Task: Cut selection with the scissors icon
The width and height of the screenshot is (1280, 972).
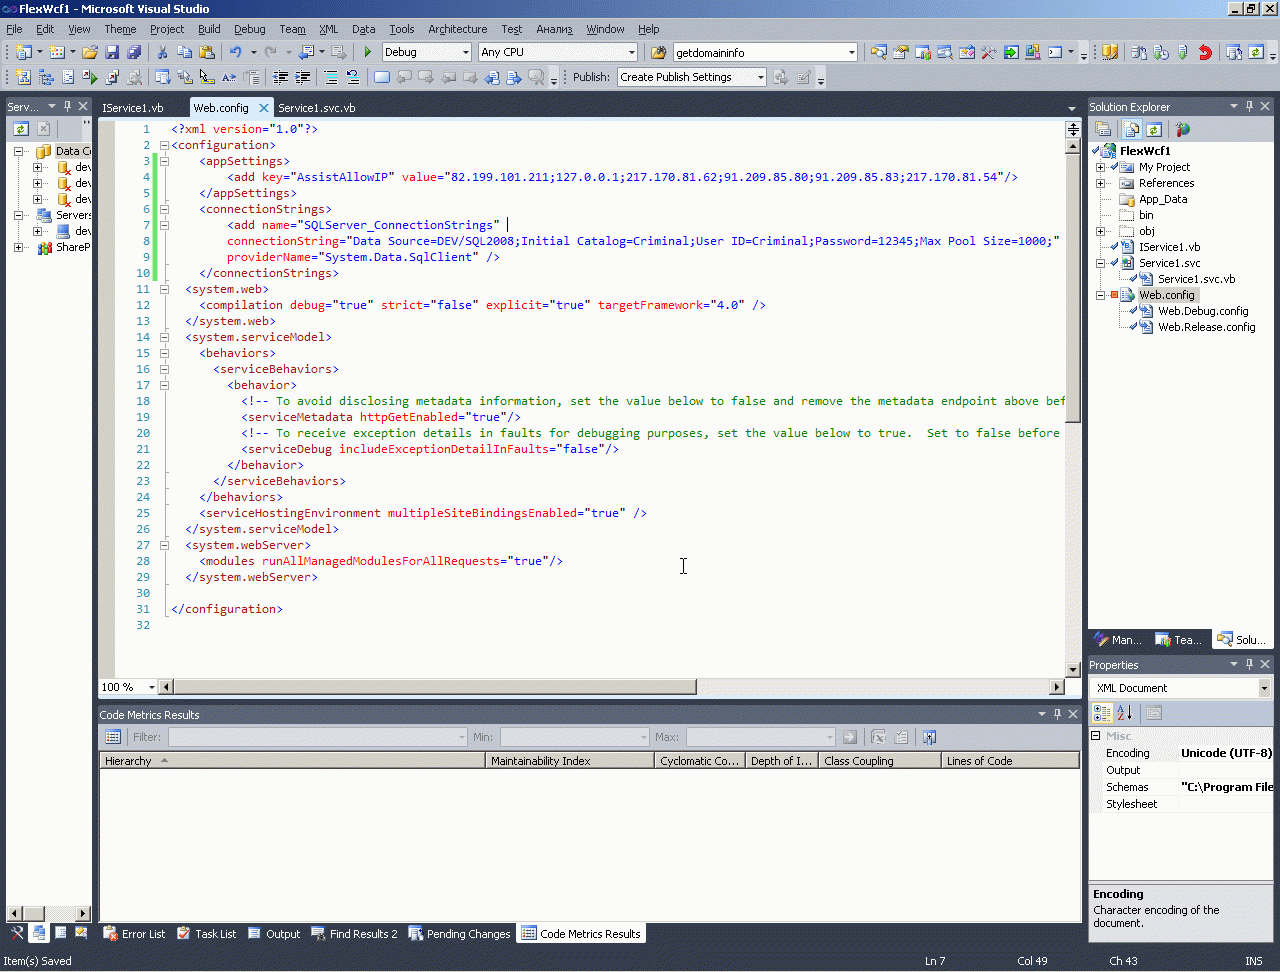Action: (162, 52)
